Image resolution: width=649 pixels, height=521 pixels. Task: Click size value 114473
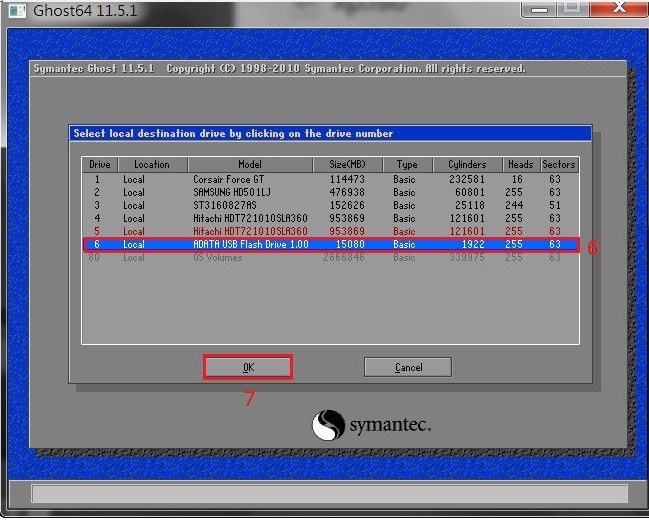(x=347, y=179)
